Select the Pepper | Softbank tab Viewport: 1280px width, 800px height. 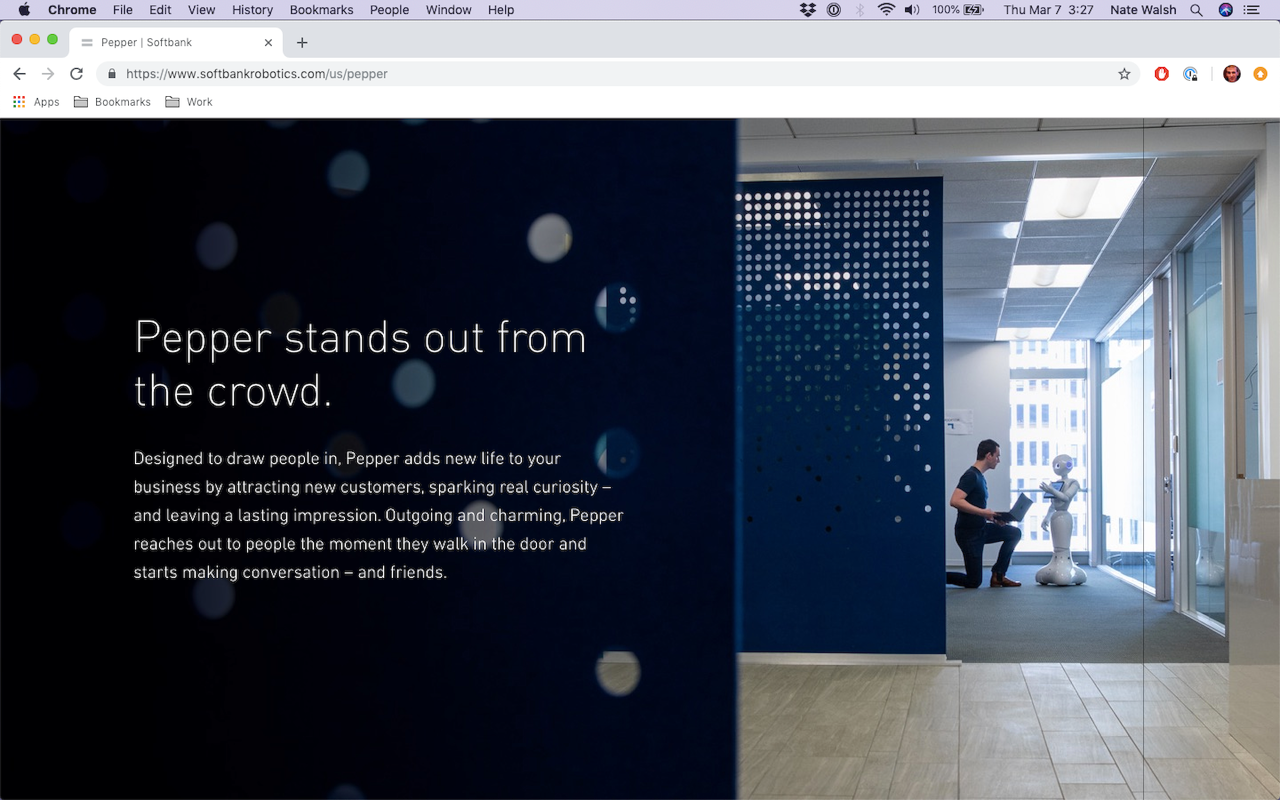click(x=175, y=43)
